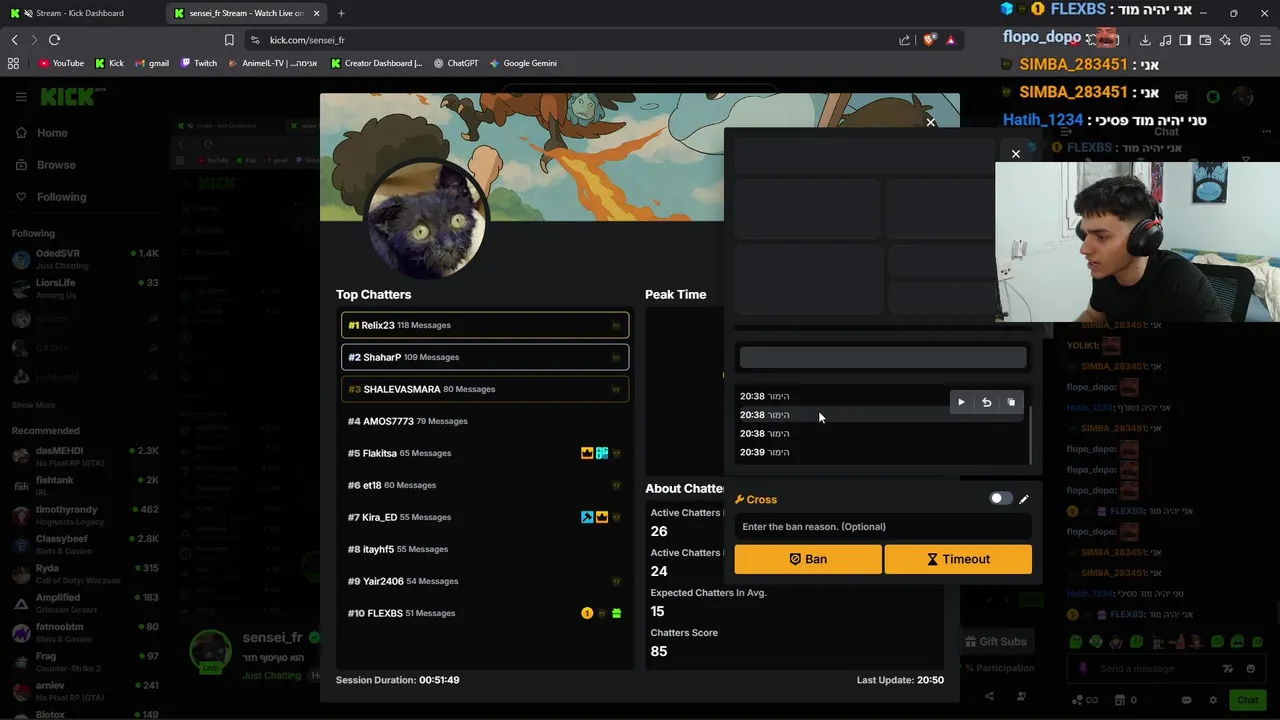
Task: Select top chatter ShaharP row
Action: 485,357
